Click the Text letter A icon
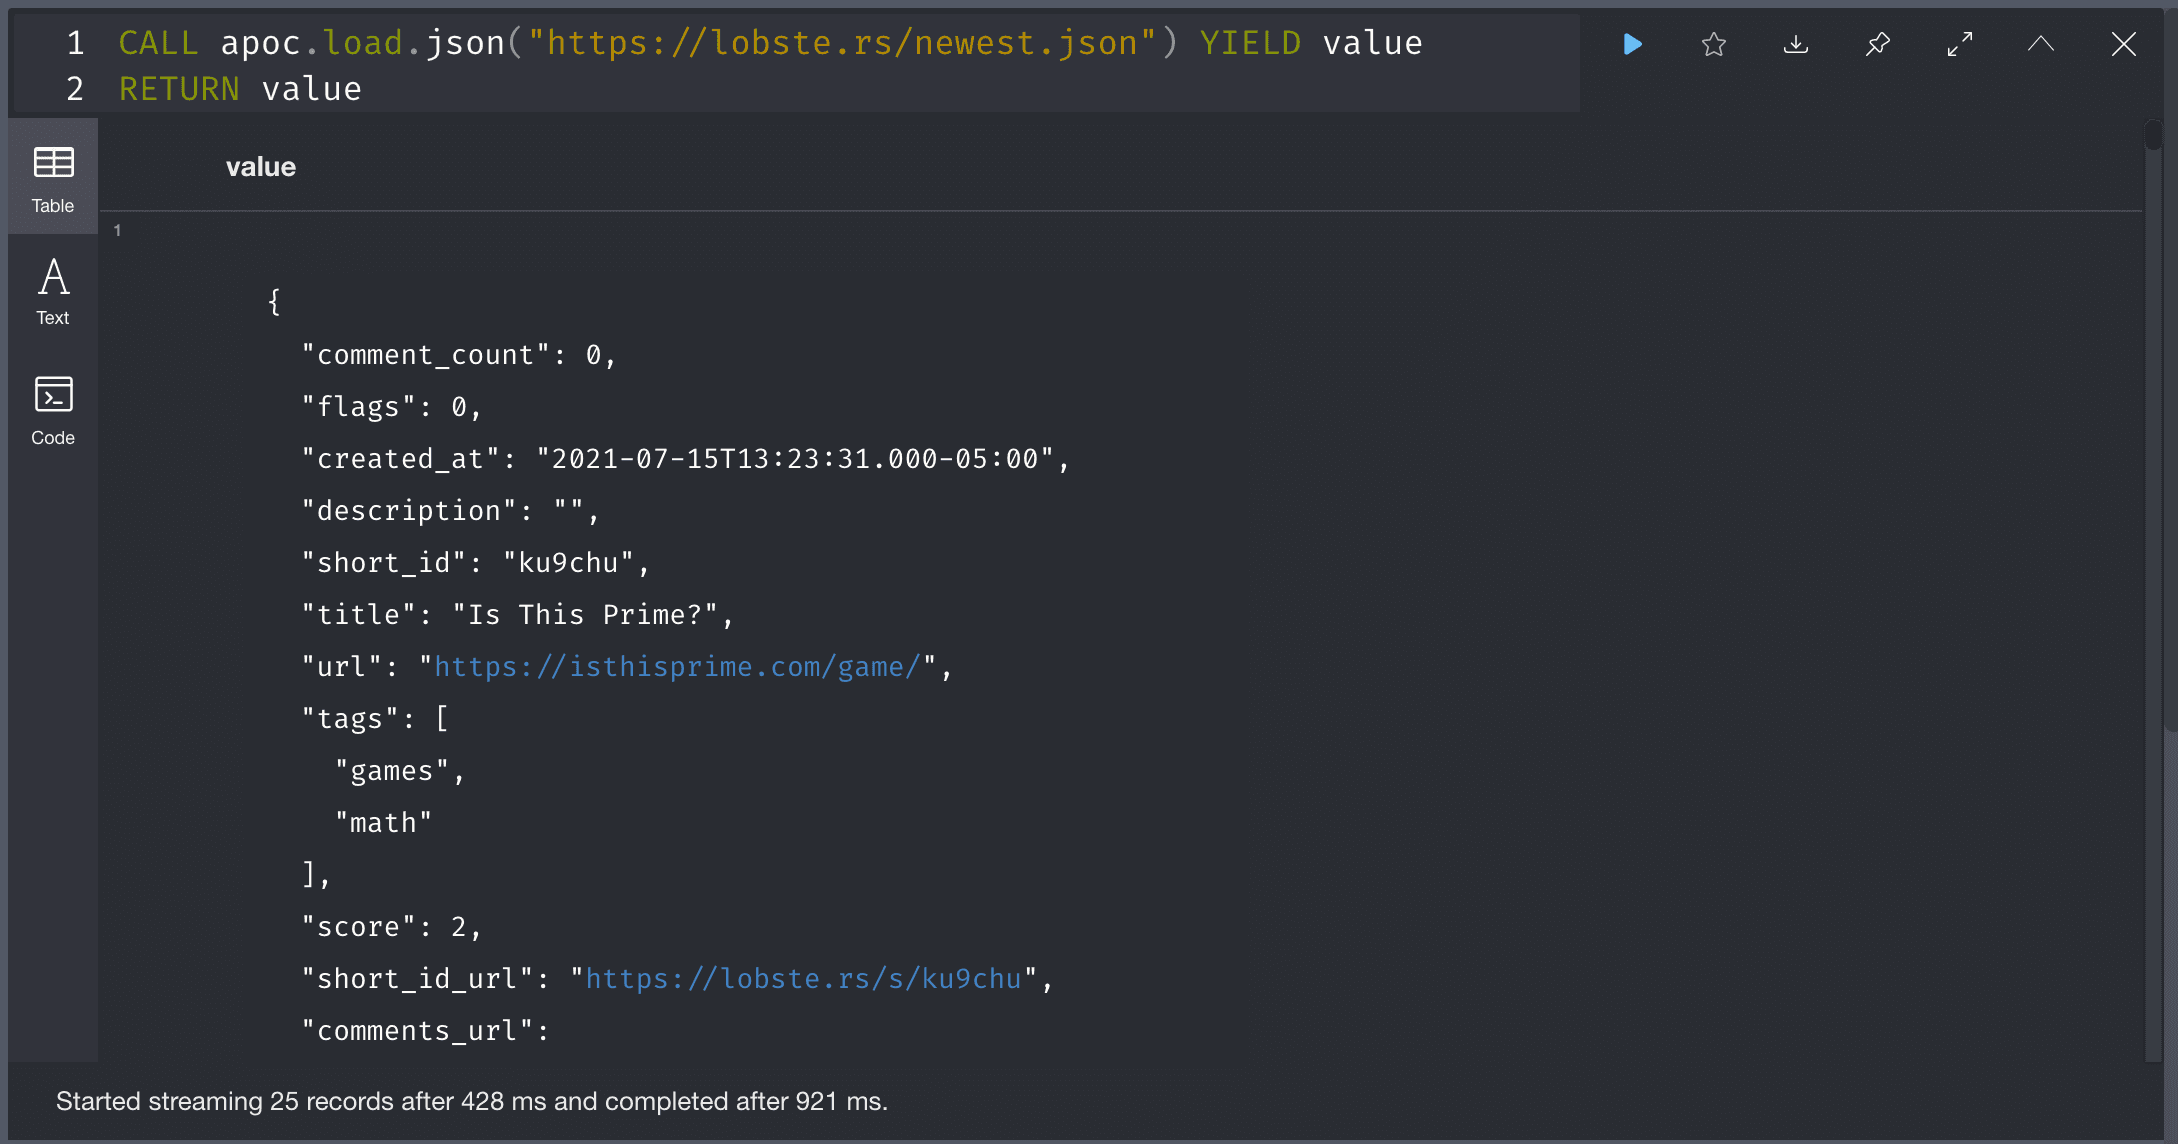 pos(53,277)
